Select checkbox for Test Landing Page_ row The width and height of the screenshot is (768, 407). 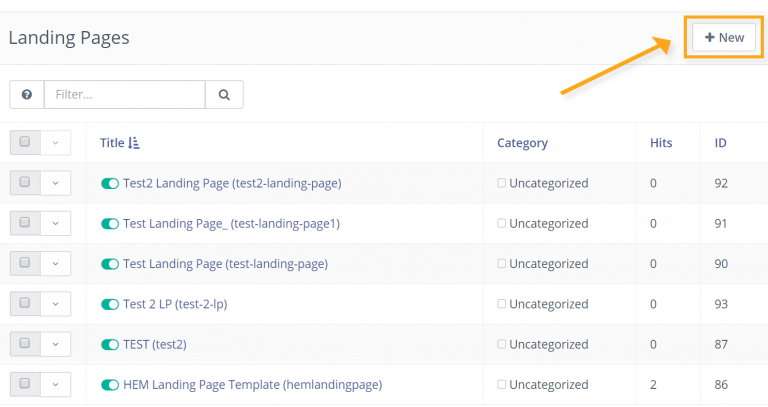[25, 222]
